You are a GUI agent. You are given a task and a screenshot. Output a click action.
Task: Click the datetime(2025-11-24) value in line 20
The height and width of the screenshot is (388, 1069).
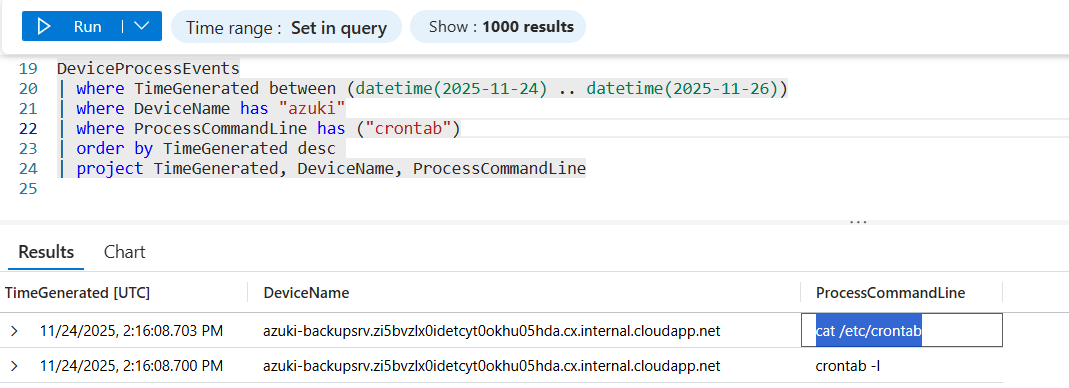pyautogui.click(x=451, y=88)
